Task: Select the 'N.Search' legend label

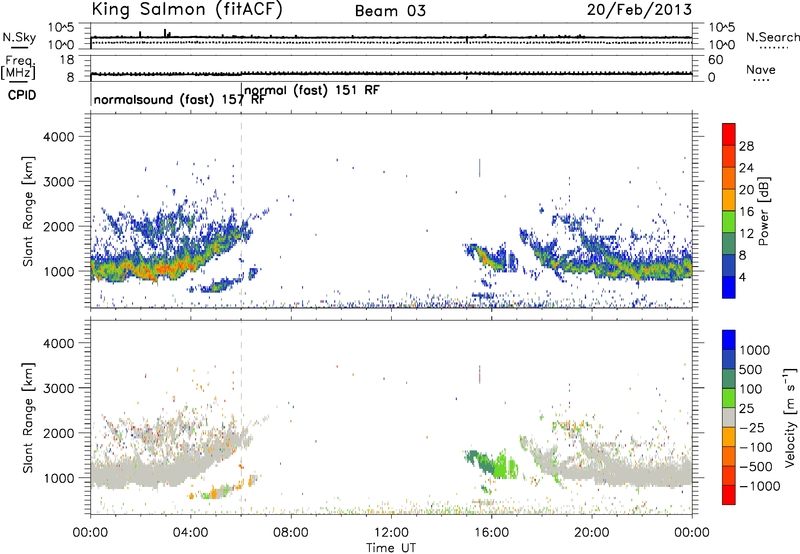Action: (x=773, y=37)
